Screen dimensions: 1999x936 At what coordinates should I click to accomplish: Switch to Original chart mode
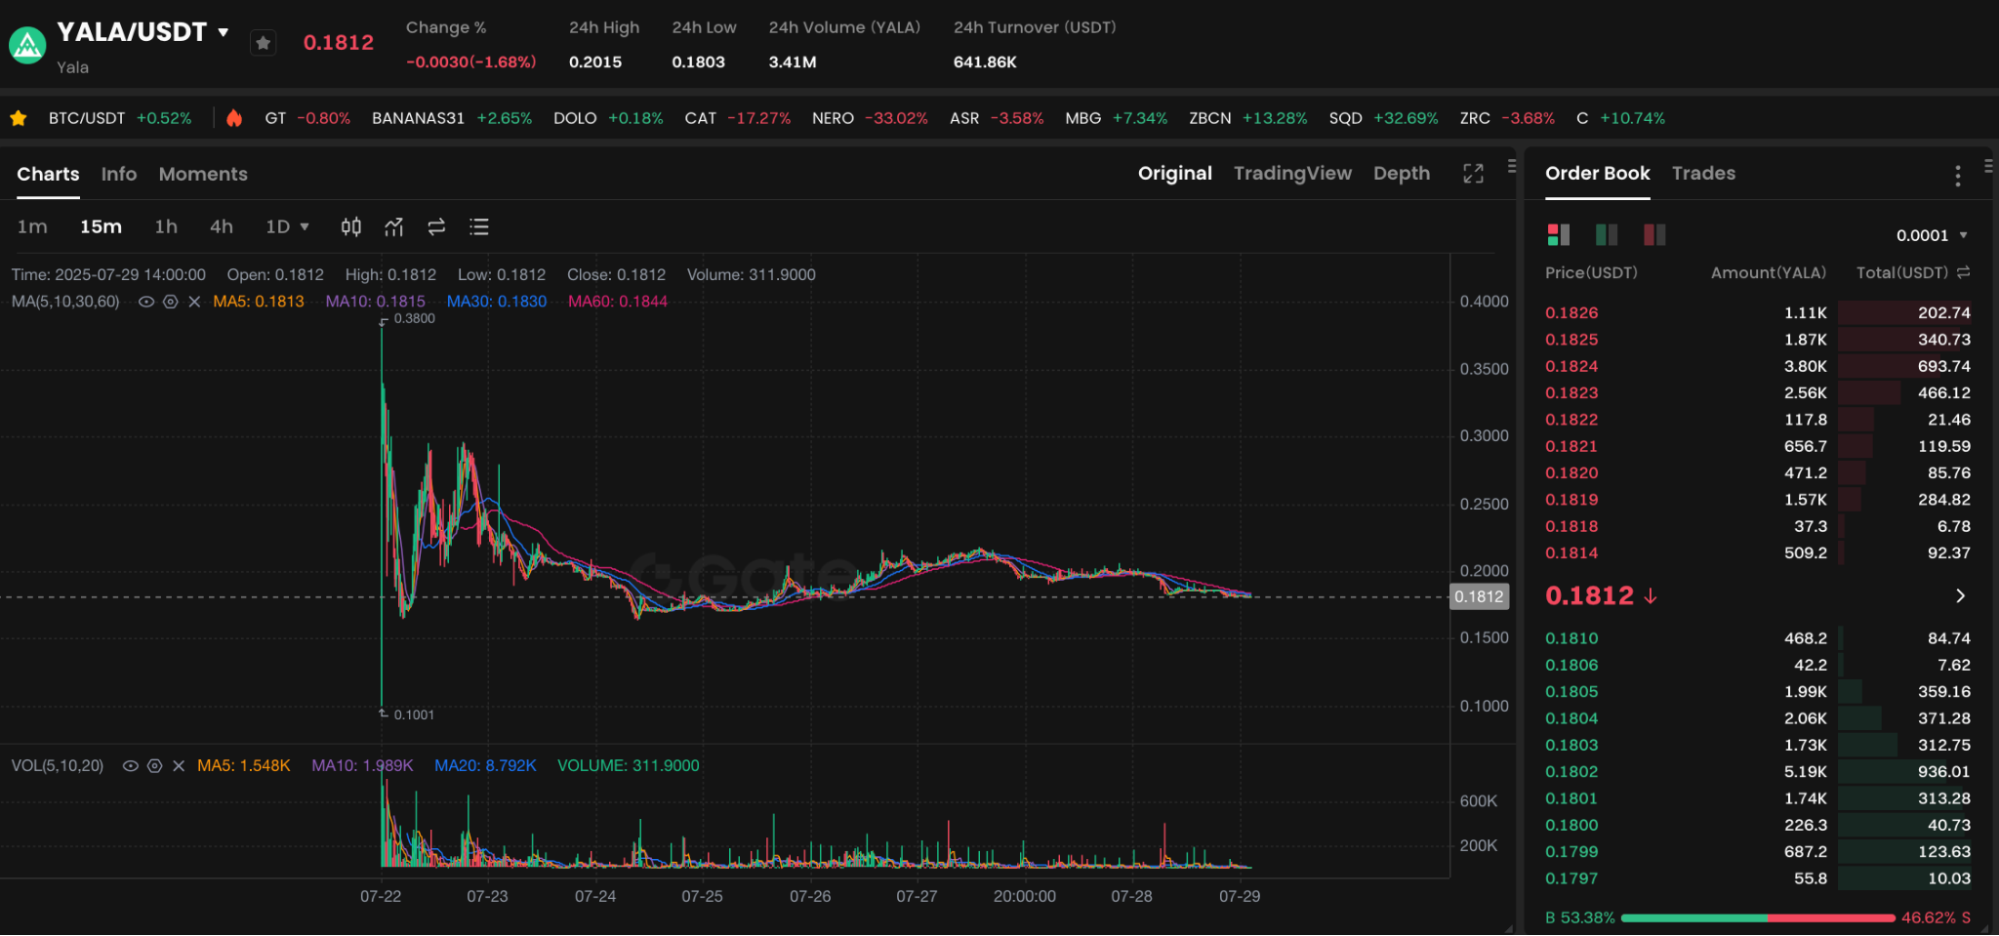1175,174
